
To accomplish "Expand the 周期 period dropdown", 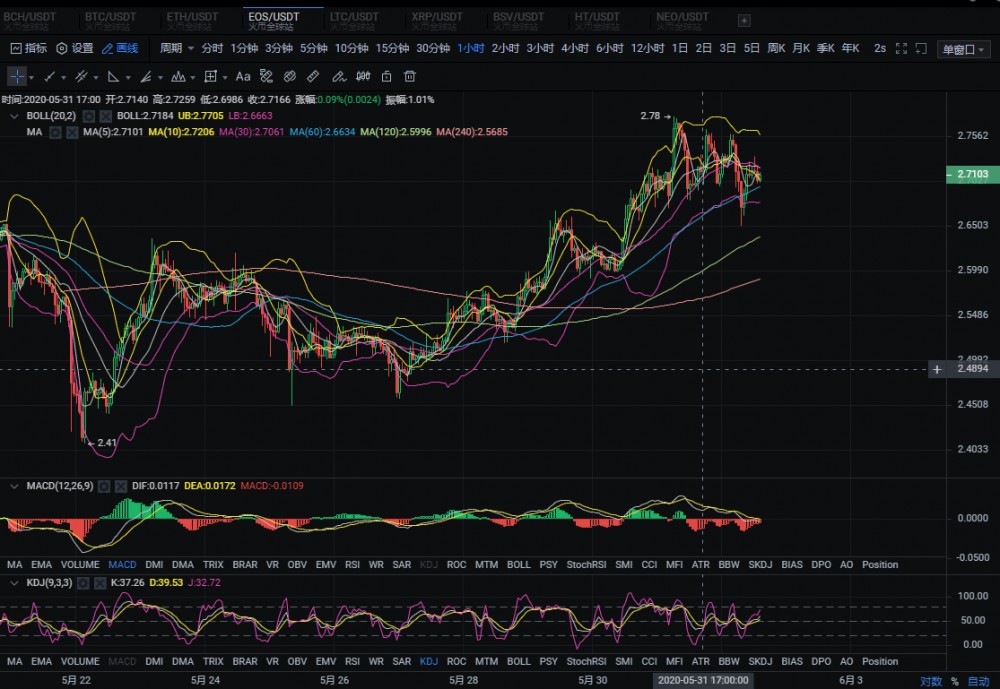I will pyautogui.click(x=175, y=48).
